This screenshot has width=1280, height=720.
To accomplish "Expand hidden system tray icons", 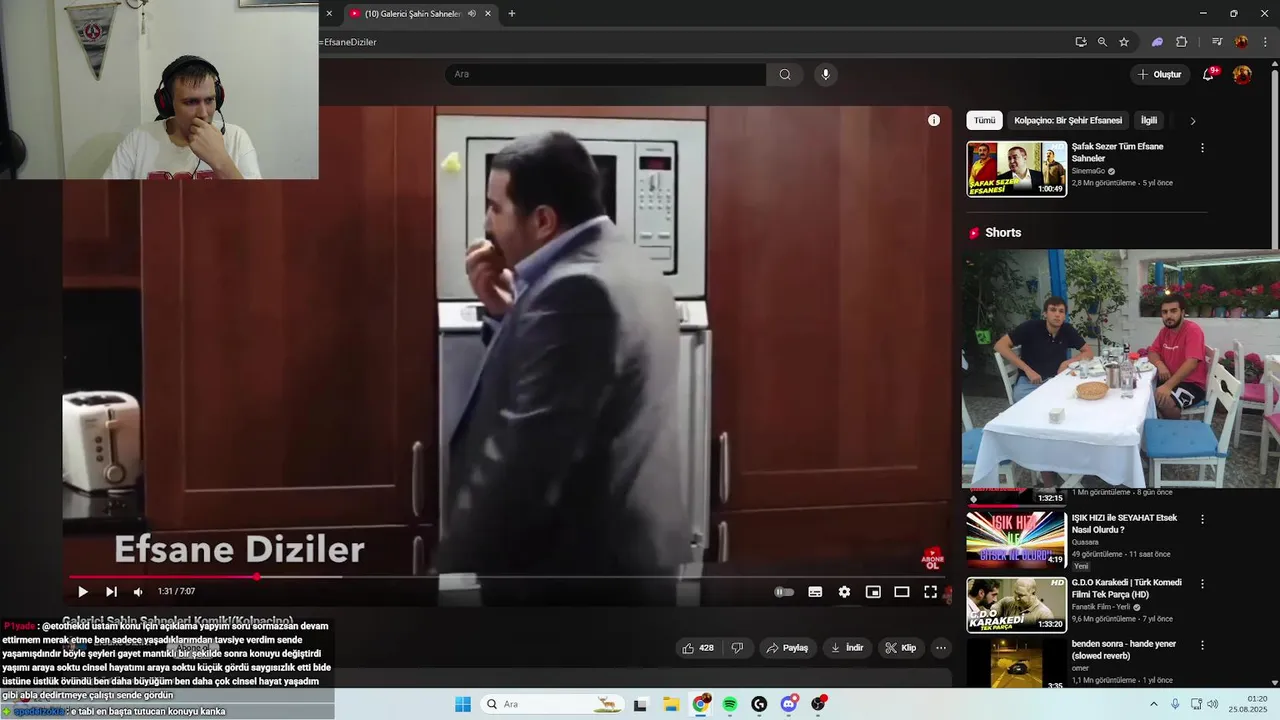I will pyautogui.click(x=1153, y=704).
